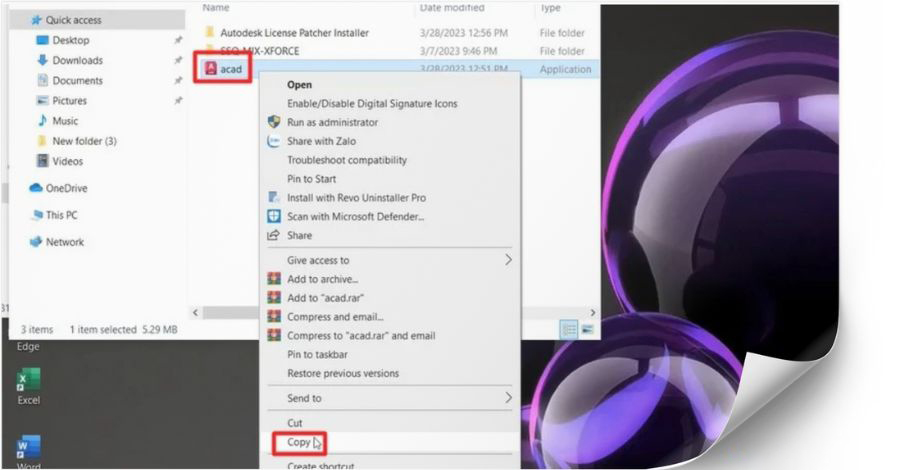Open the Downloads folder in sidebar
900x470 pixels.
(77, 60)
